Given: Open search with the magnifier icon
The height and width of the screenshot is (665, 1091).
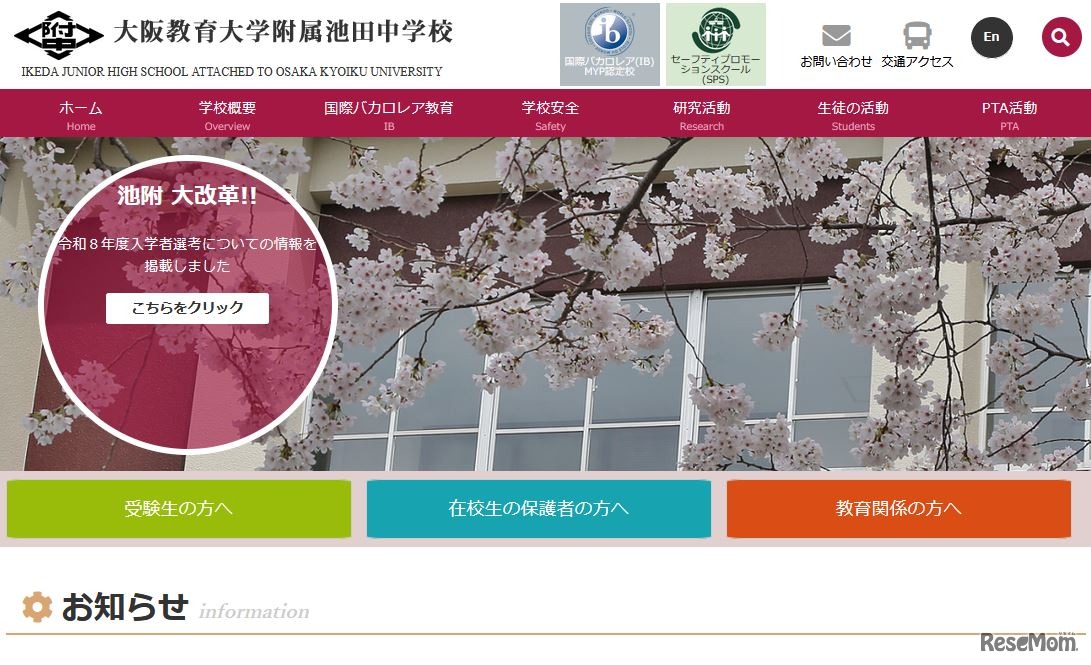Looking at the screenshot, I should pos(1062,37).
